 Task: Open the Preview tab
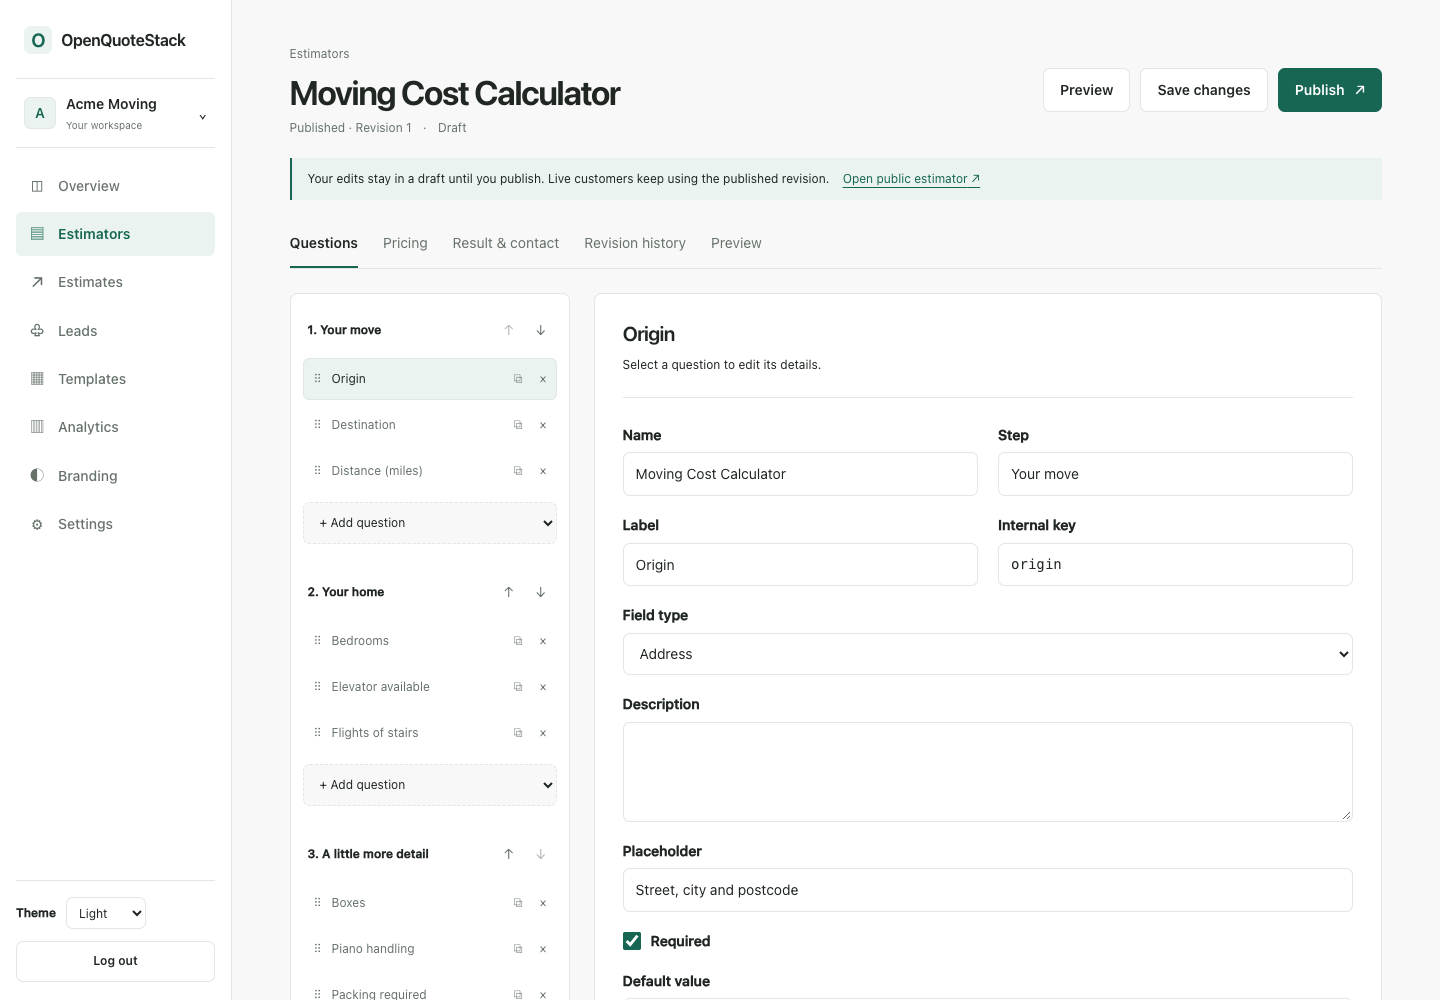coord(736,243)
